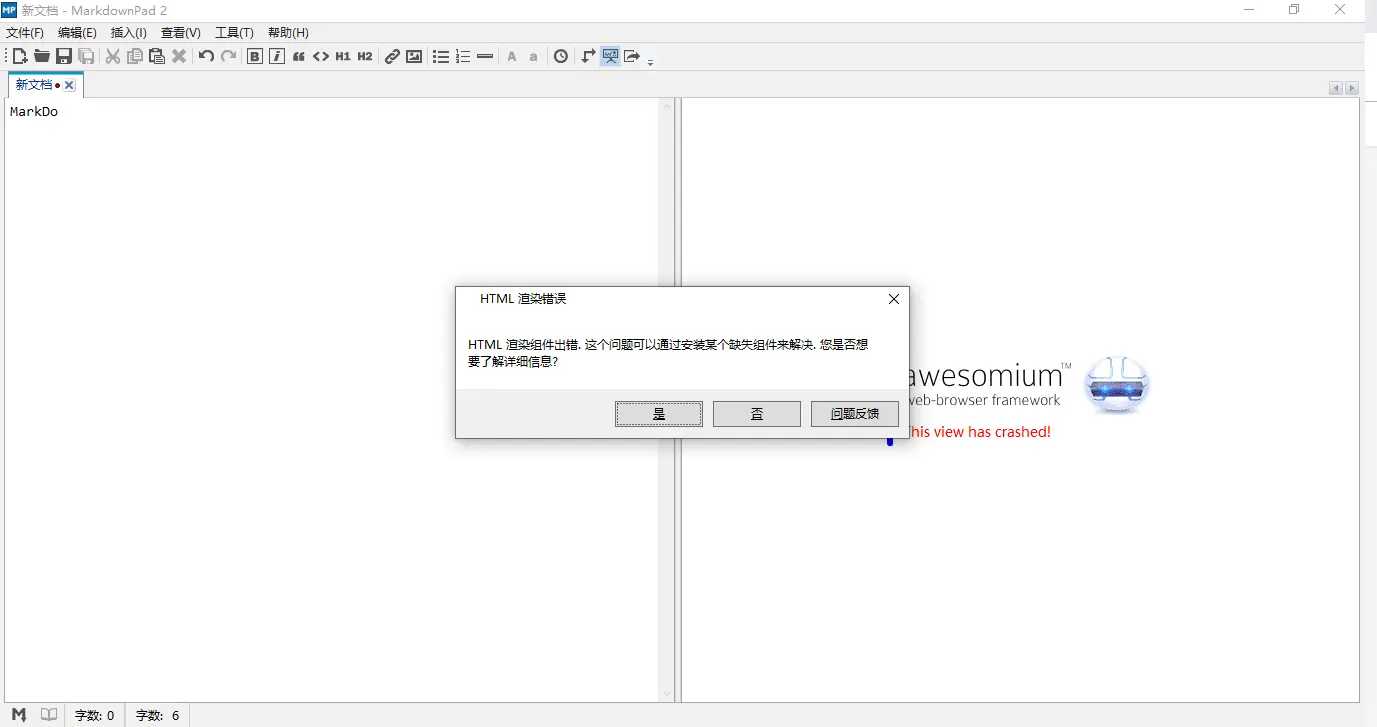The height and width of the screenshot is (727, 1377).
Task: Close the 新文档 tab with its X
Action: pos(69,86)
